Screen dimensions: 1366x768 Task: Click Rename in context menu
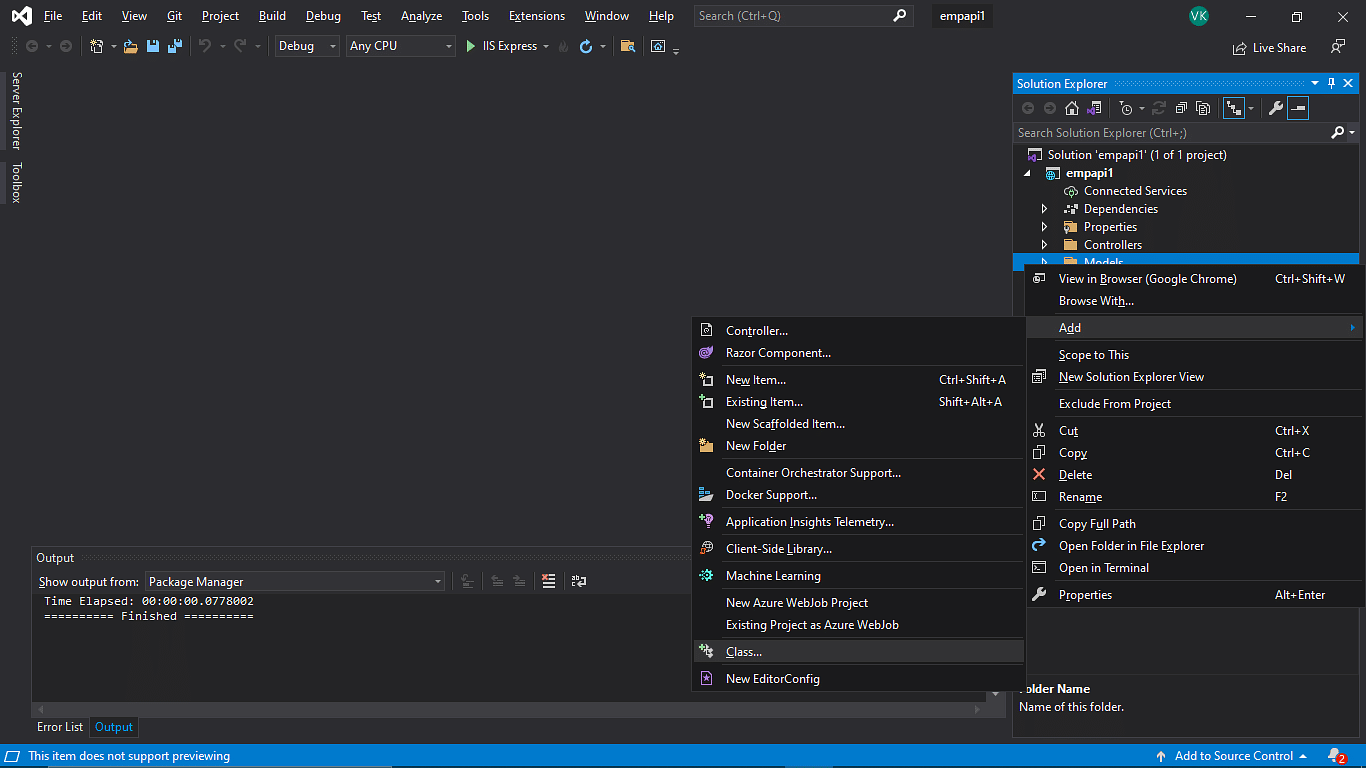pos(1194,497)
